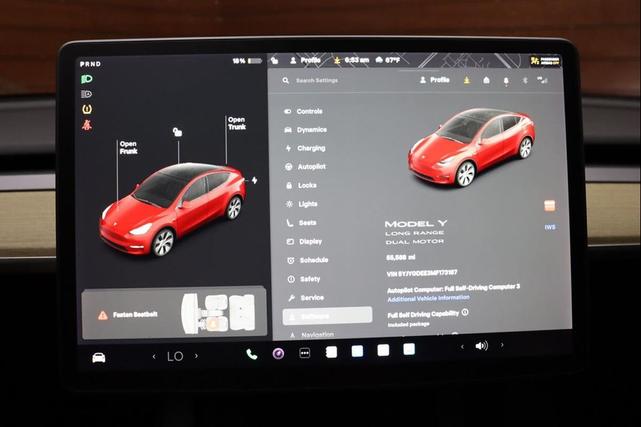This screenshot has height=427, width=641.
Task: Tap the passenger airbag status indicator
Action: pyautogui.click(x=545, y=61)
